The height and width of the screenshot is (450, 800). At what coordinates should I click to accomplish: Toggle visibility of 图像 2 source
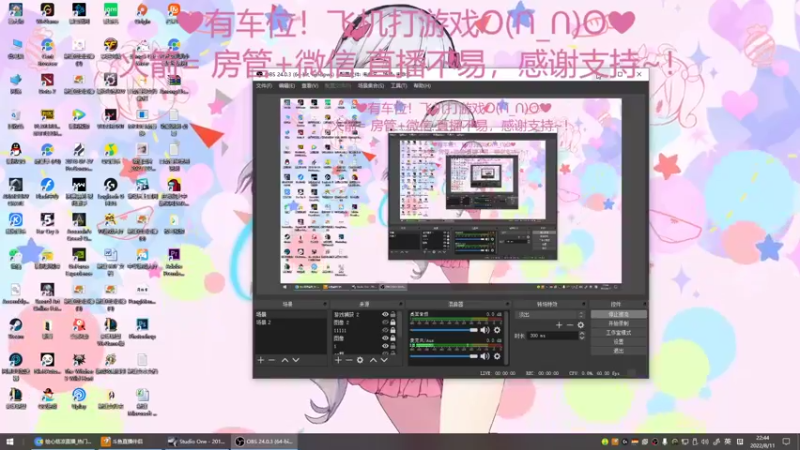click(385, 322)
